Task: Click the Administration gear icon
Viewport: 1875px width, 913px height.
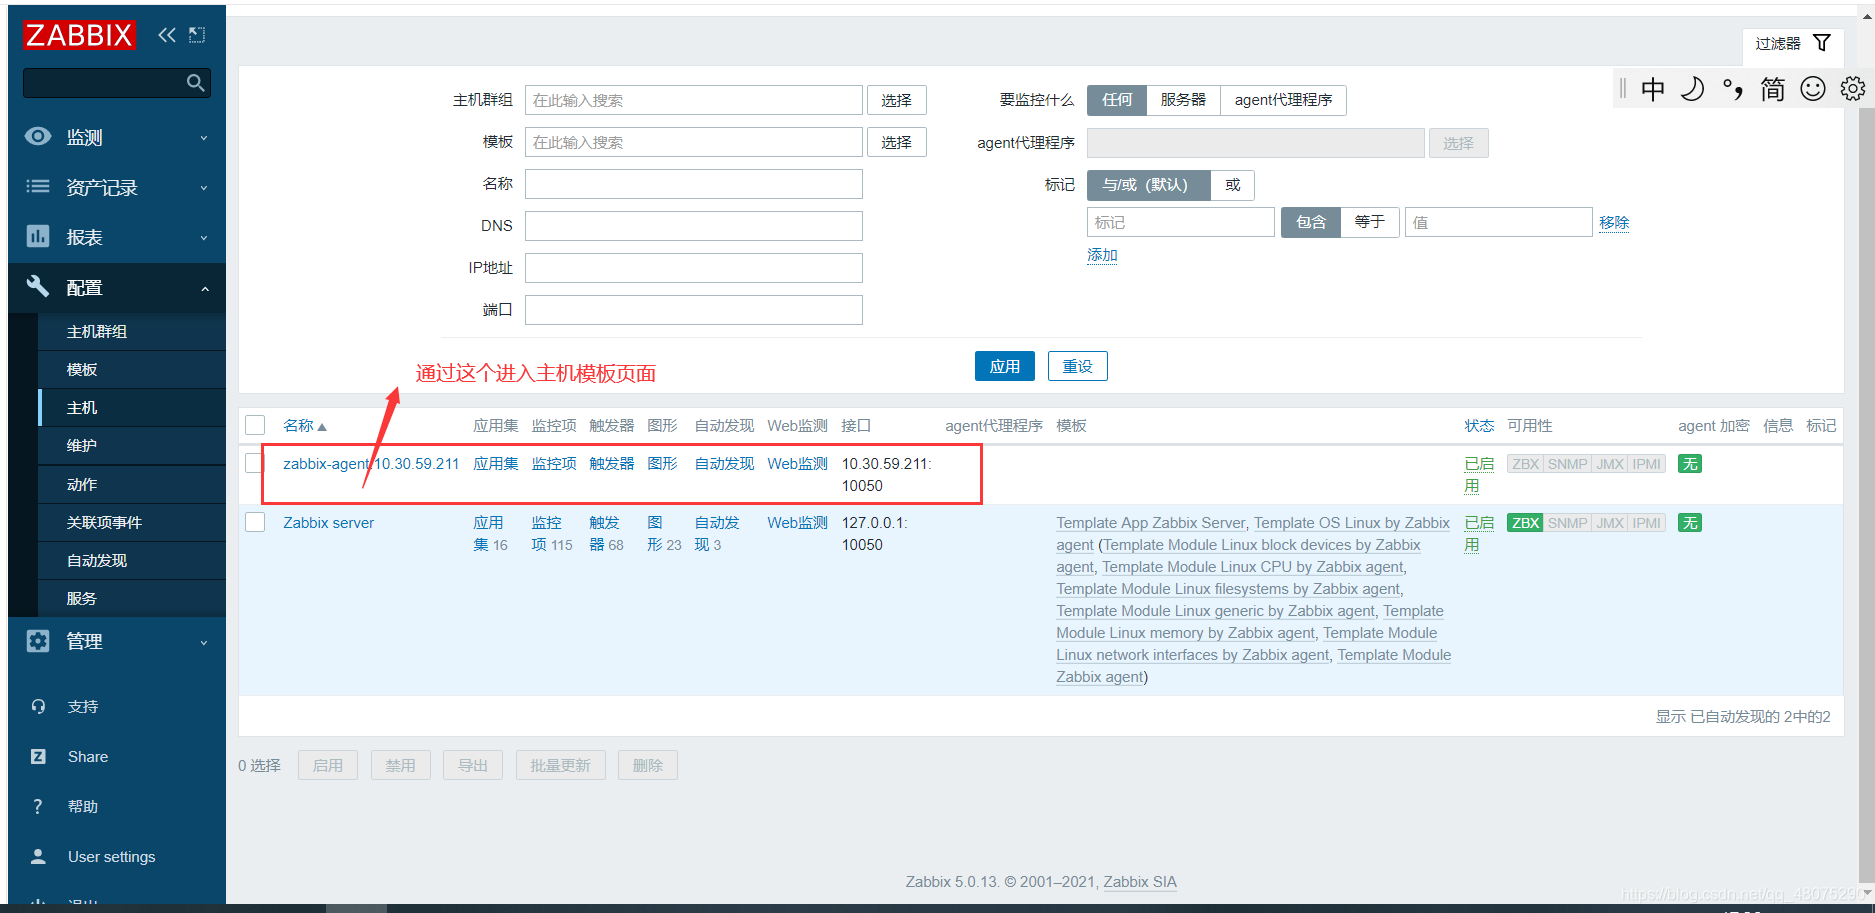Action: point(38,641)
